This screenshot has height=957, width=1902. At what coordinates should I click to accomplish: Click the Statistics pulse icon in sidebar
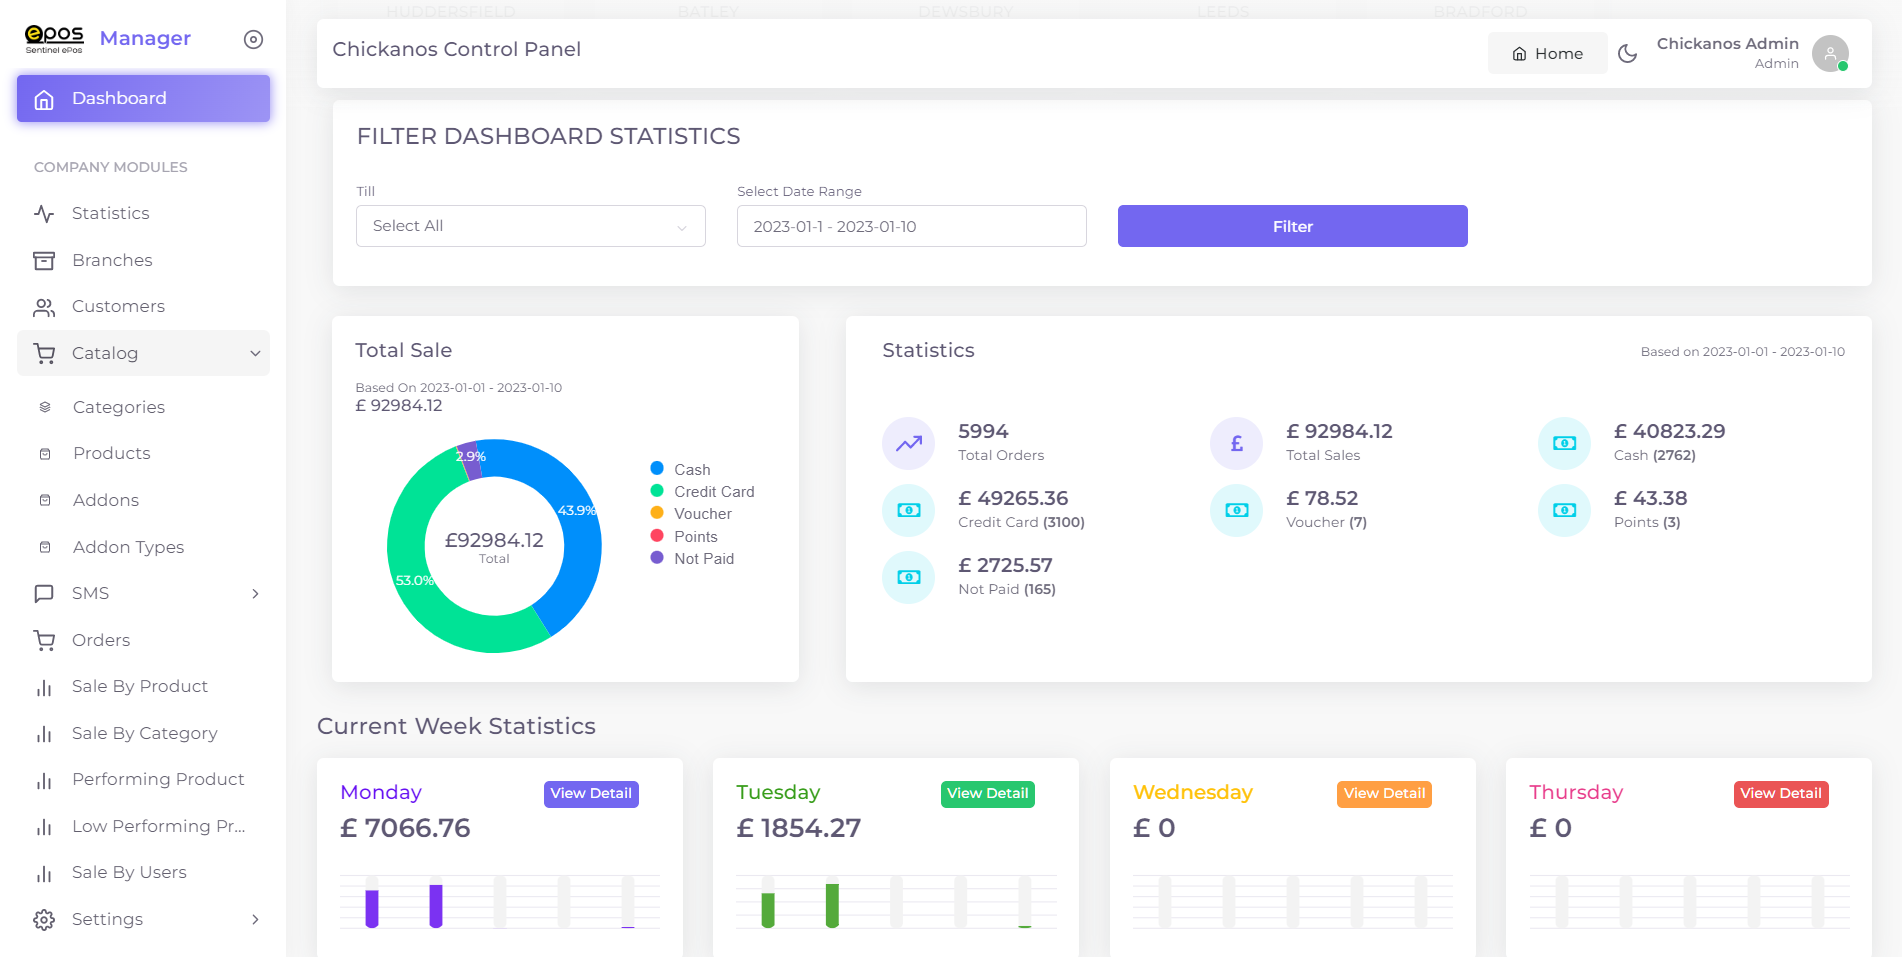(x=44, y=214)
